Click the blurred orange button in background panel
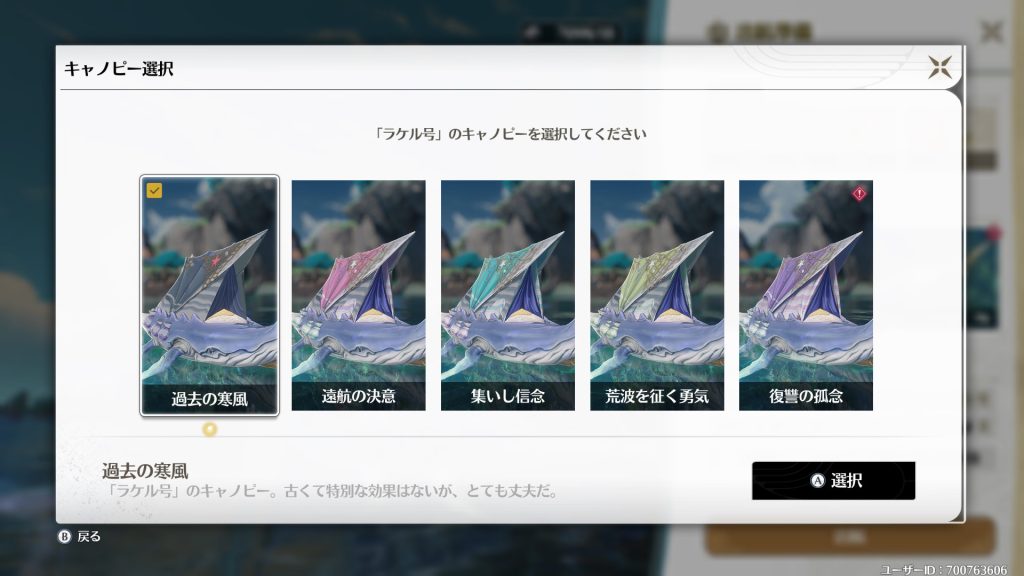Image resolution: width=1024 pixels, height=576 pixels. tap(850, 537)
